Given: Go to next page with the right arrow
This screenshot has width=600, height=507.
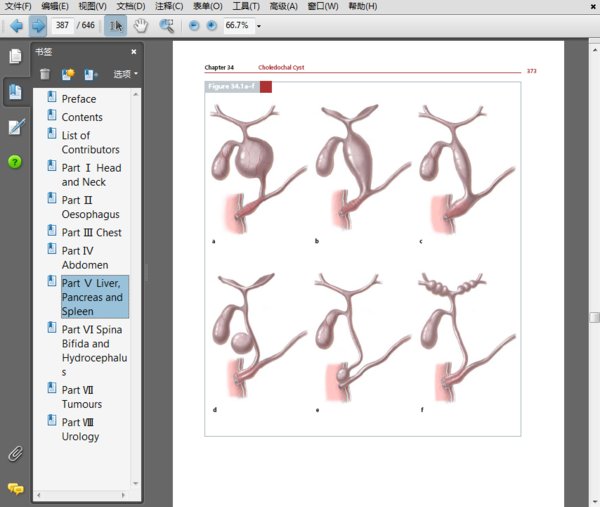Looking at the screenshot, I should (37, 25).
